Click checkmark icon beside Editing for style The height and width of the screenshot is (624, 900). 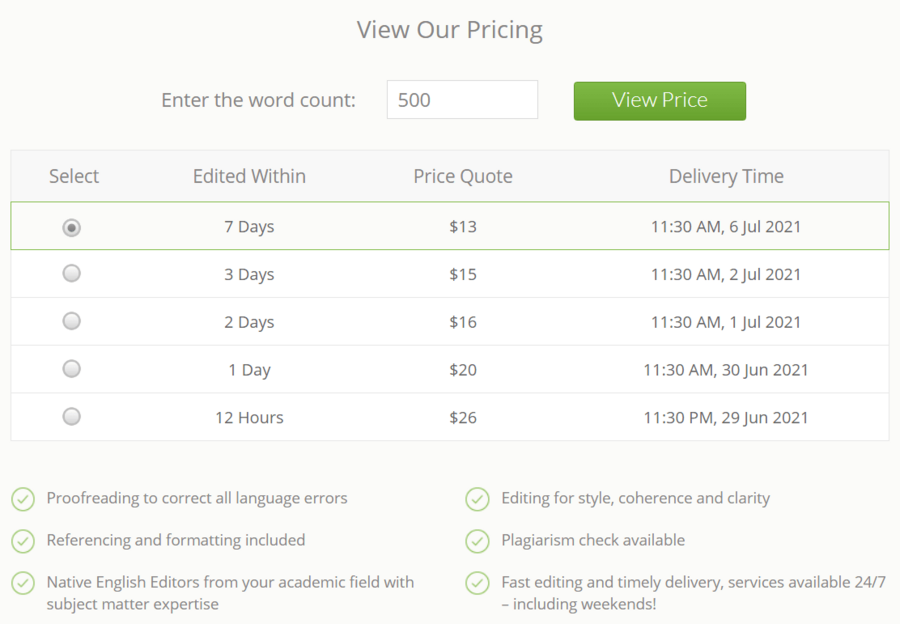pos(478,499)
